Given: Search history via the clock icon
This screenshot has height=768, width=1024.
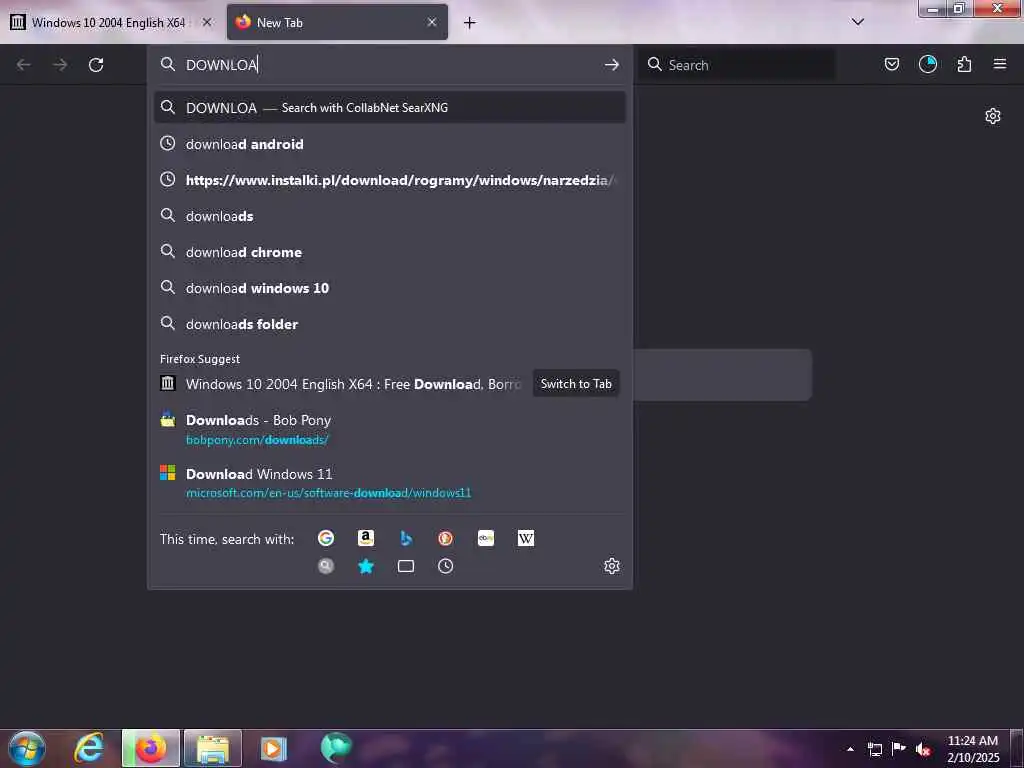Looking at the screenshot, I should pos(445,566).
